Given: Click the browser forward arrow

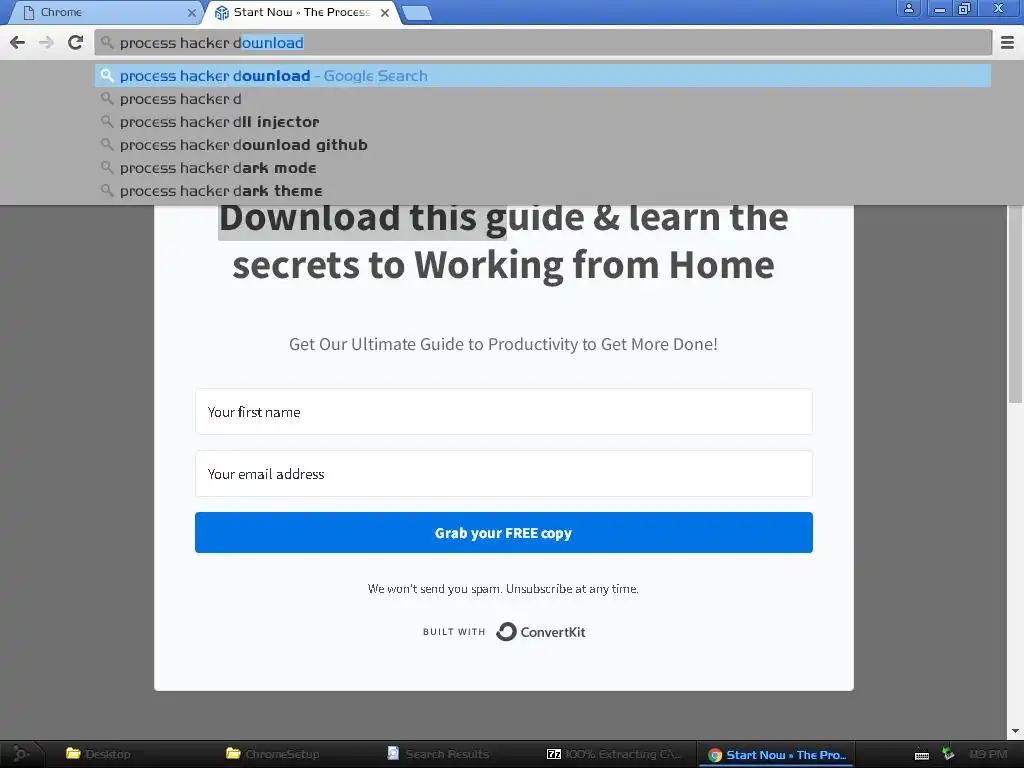Looking at the screenshot, I should point(46,43).
